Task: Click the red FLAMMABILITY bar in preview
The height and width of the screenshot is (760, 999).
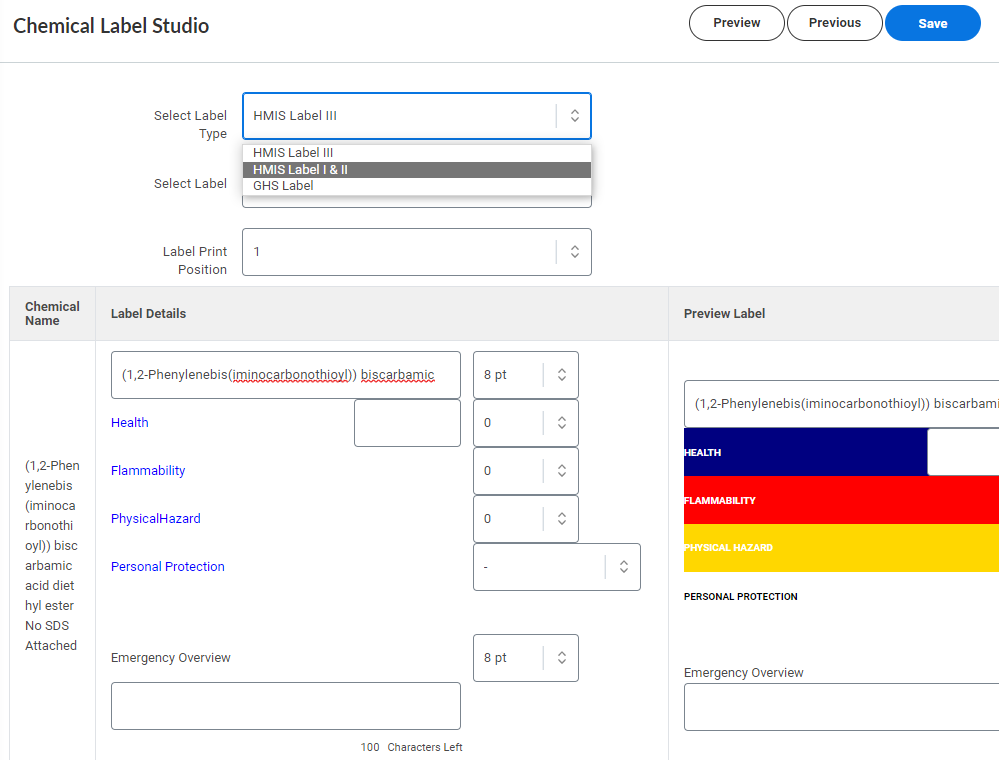Action: tap(841, 500)
